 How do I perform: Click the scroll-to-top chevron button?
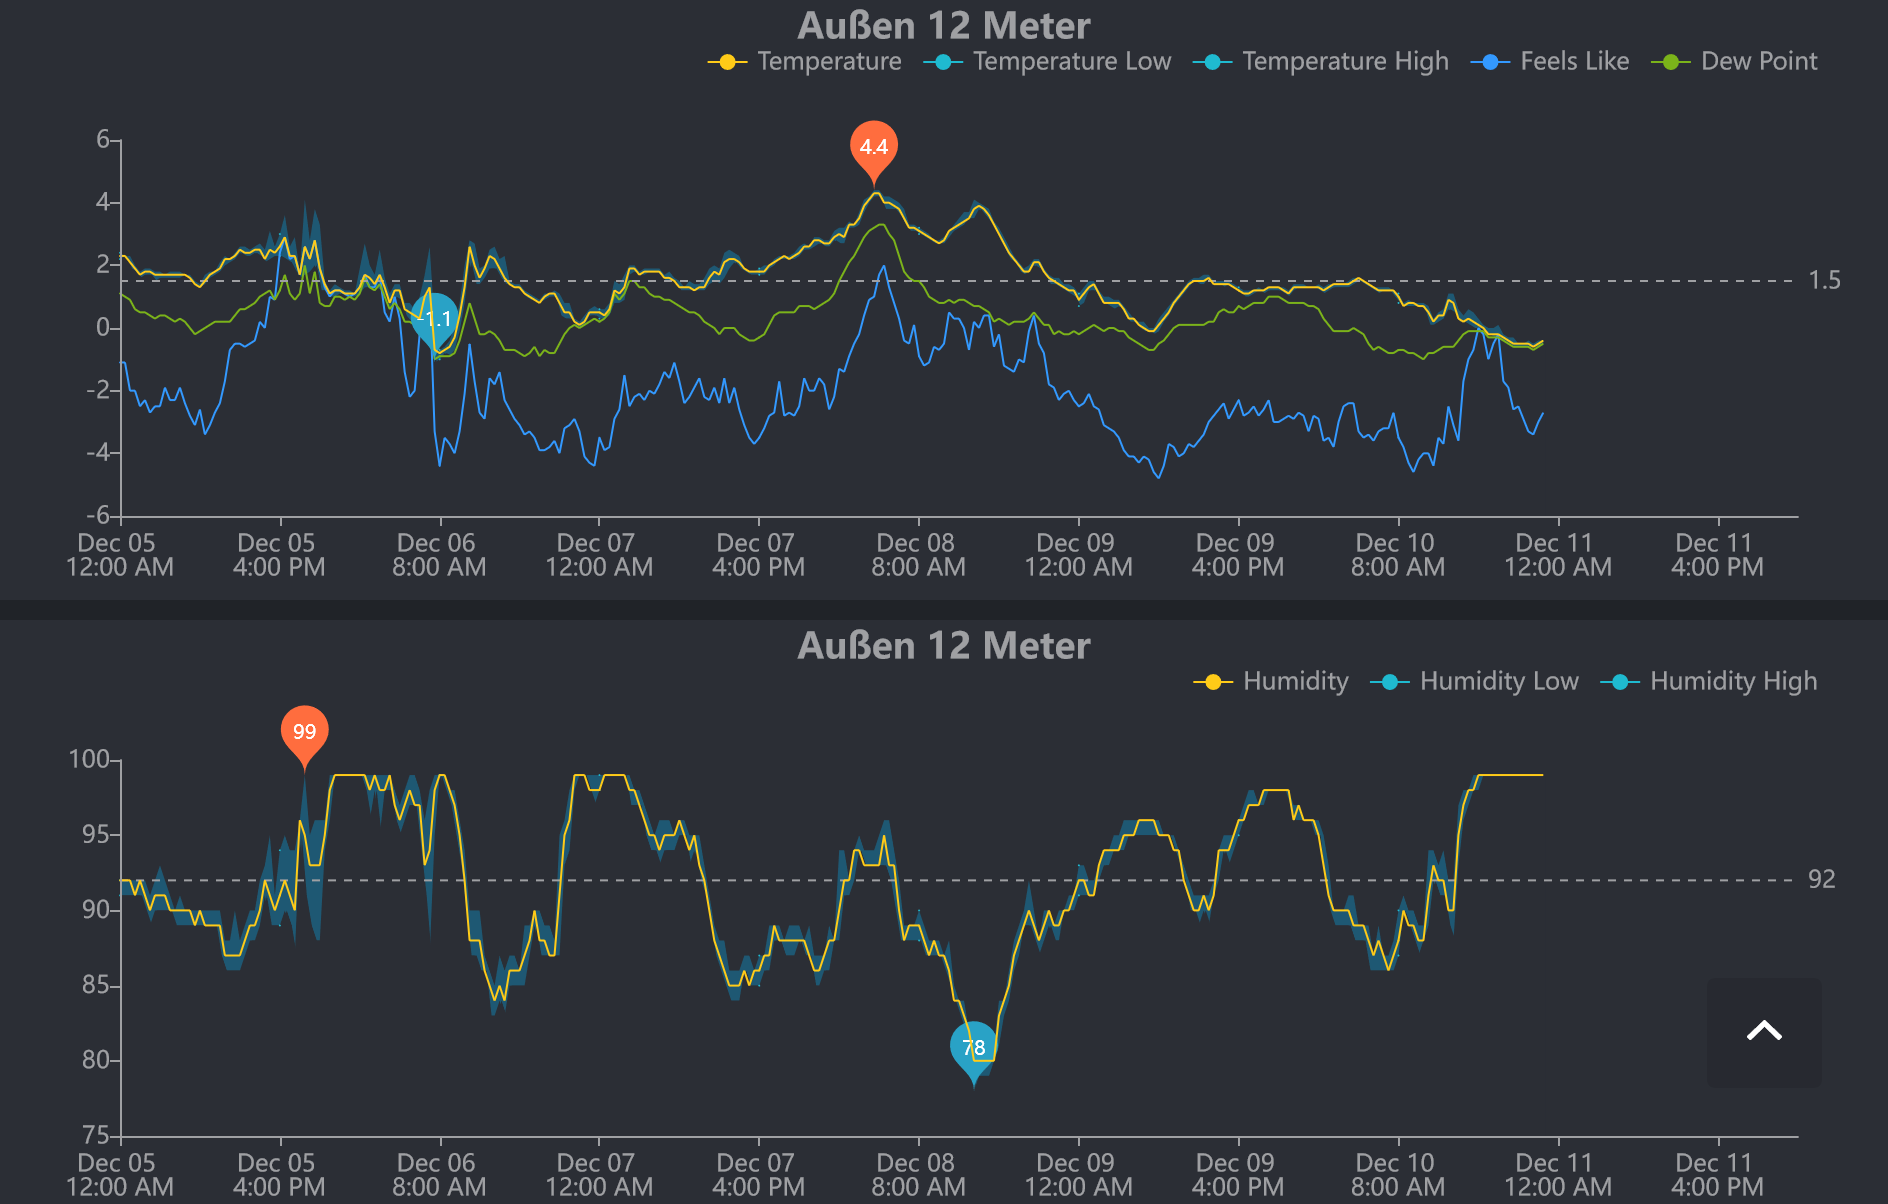pos(1764,1032)
